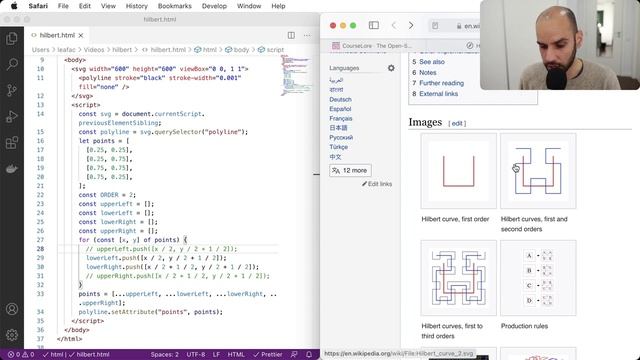The width and height of the screenshot is (640, 360).
Task: Open the Docker view in the activity bar
Action: pos(12,169)
